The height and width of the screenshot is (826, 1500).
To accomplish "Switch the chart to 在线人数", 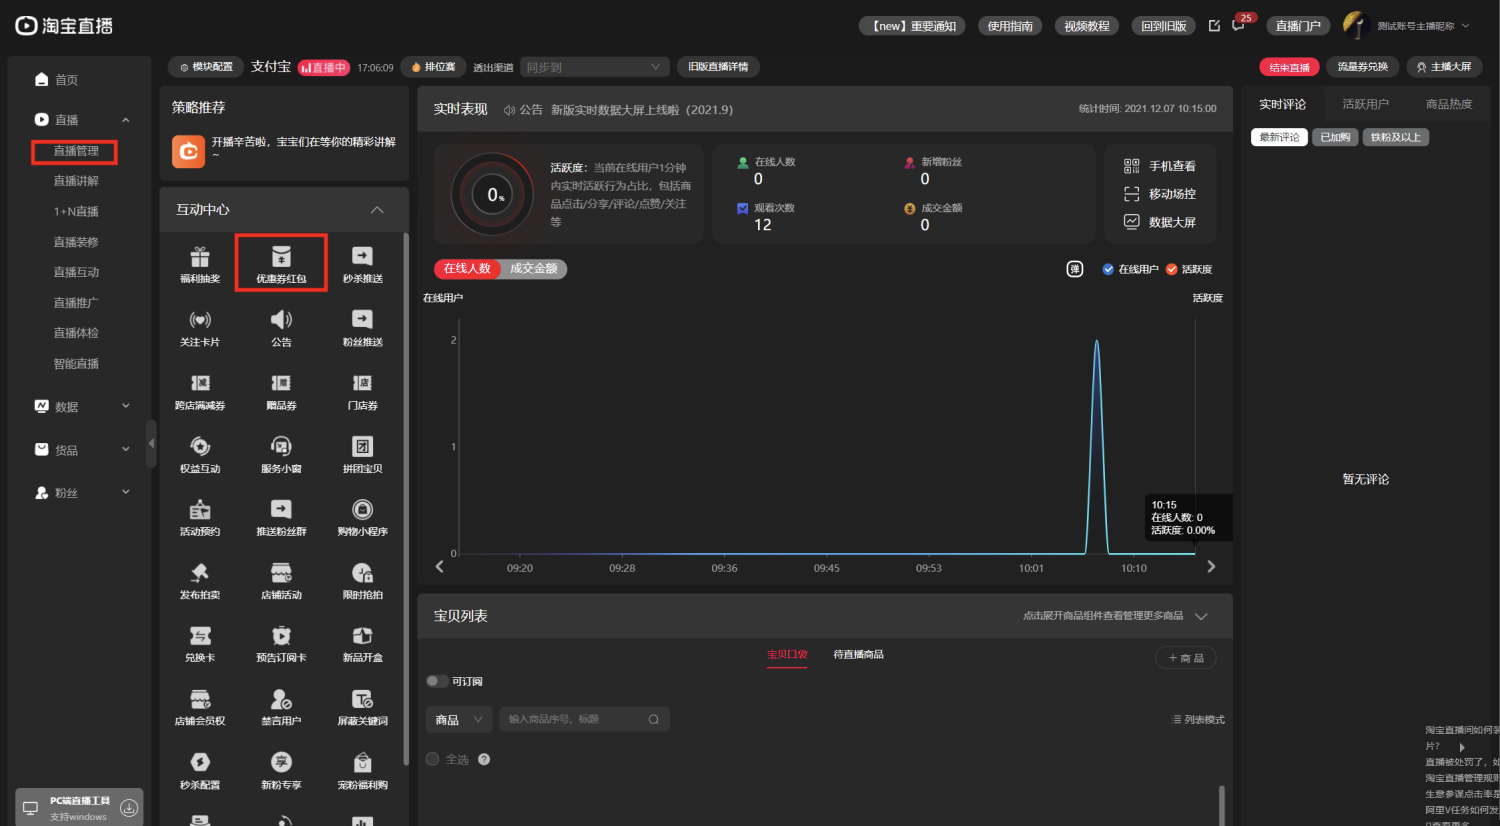I will pos(467,269).
